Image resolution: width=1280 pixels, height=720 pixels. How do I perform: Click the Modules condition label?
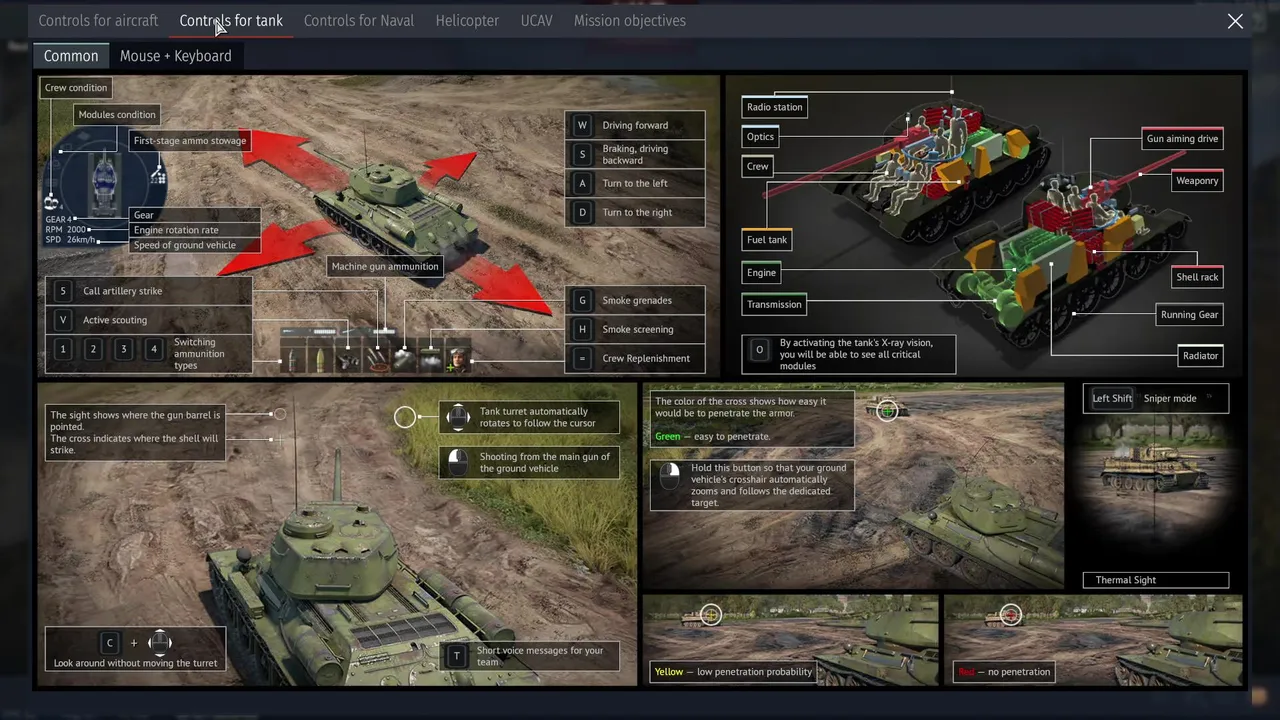tap(117, 115)
